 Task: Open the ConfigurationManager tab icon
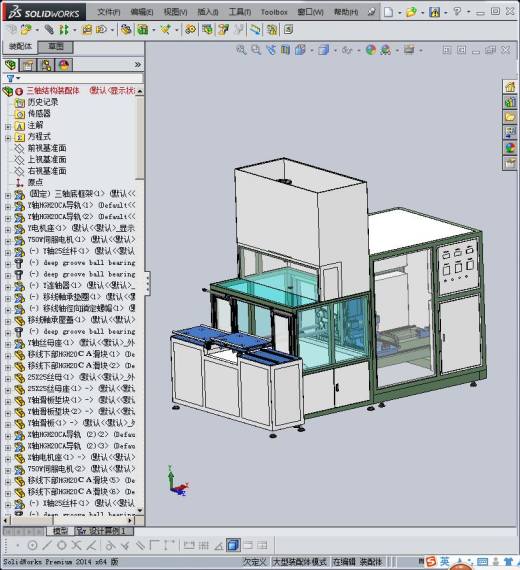[x=46, y=65]
